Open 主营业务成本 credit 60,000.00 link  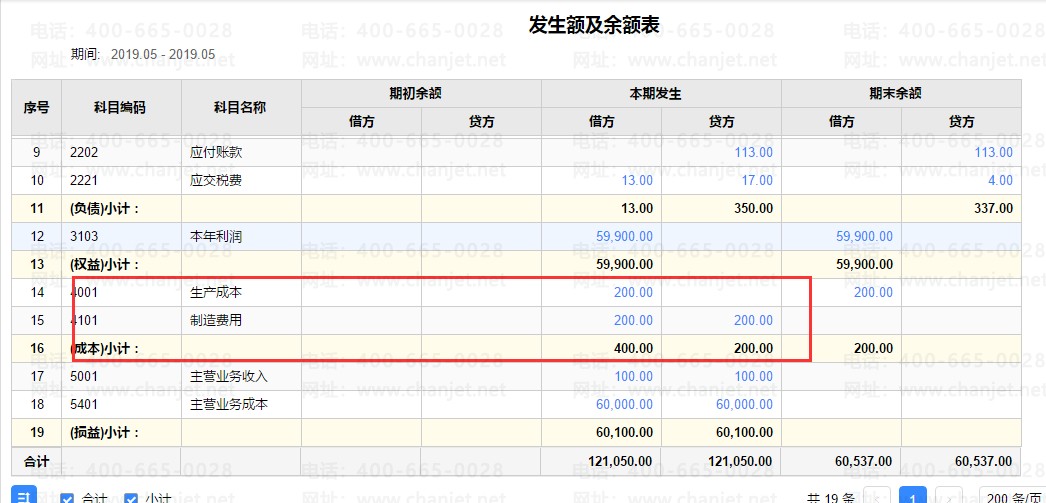point(744,404)
